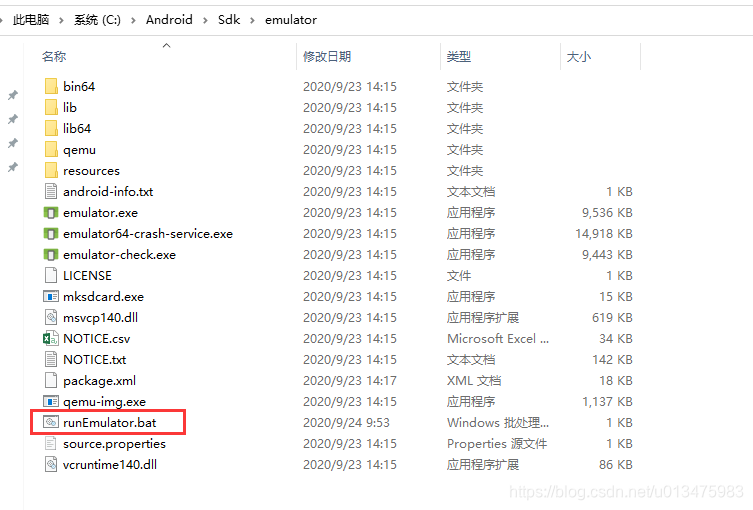Select the qemu folder icon
753x510 pixels.
pyautogui.click(x=51, y=149)
